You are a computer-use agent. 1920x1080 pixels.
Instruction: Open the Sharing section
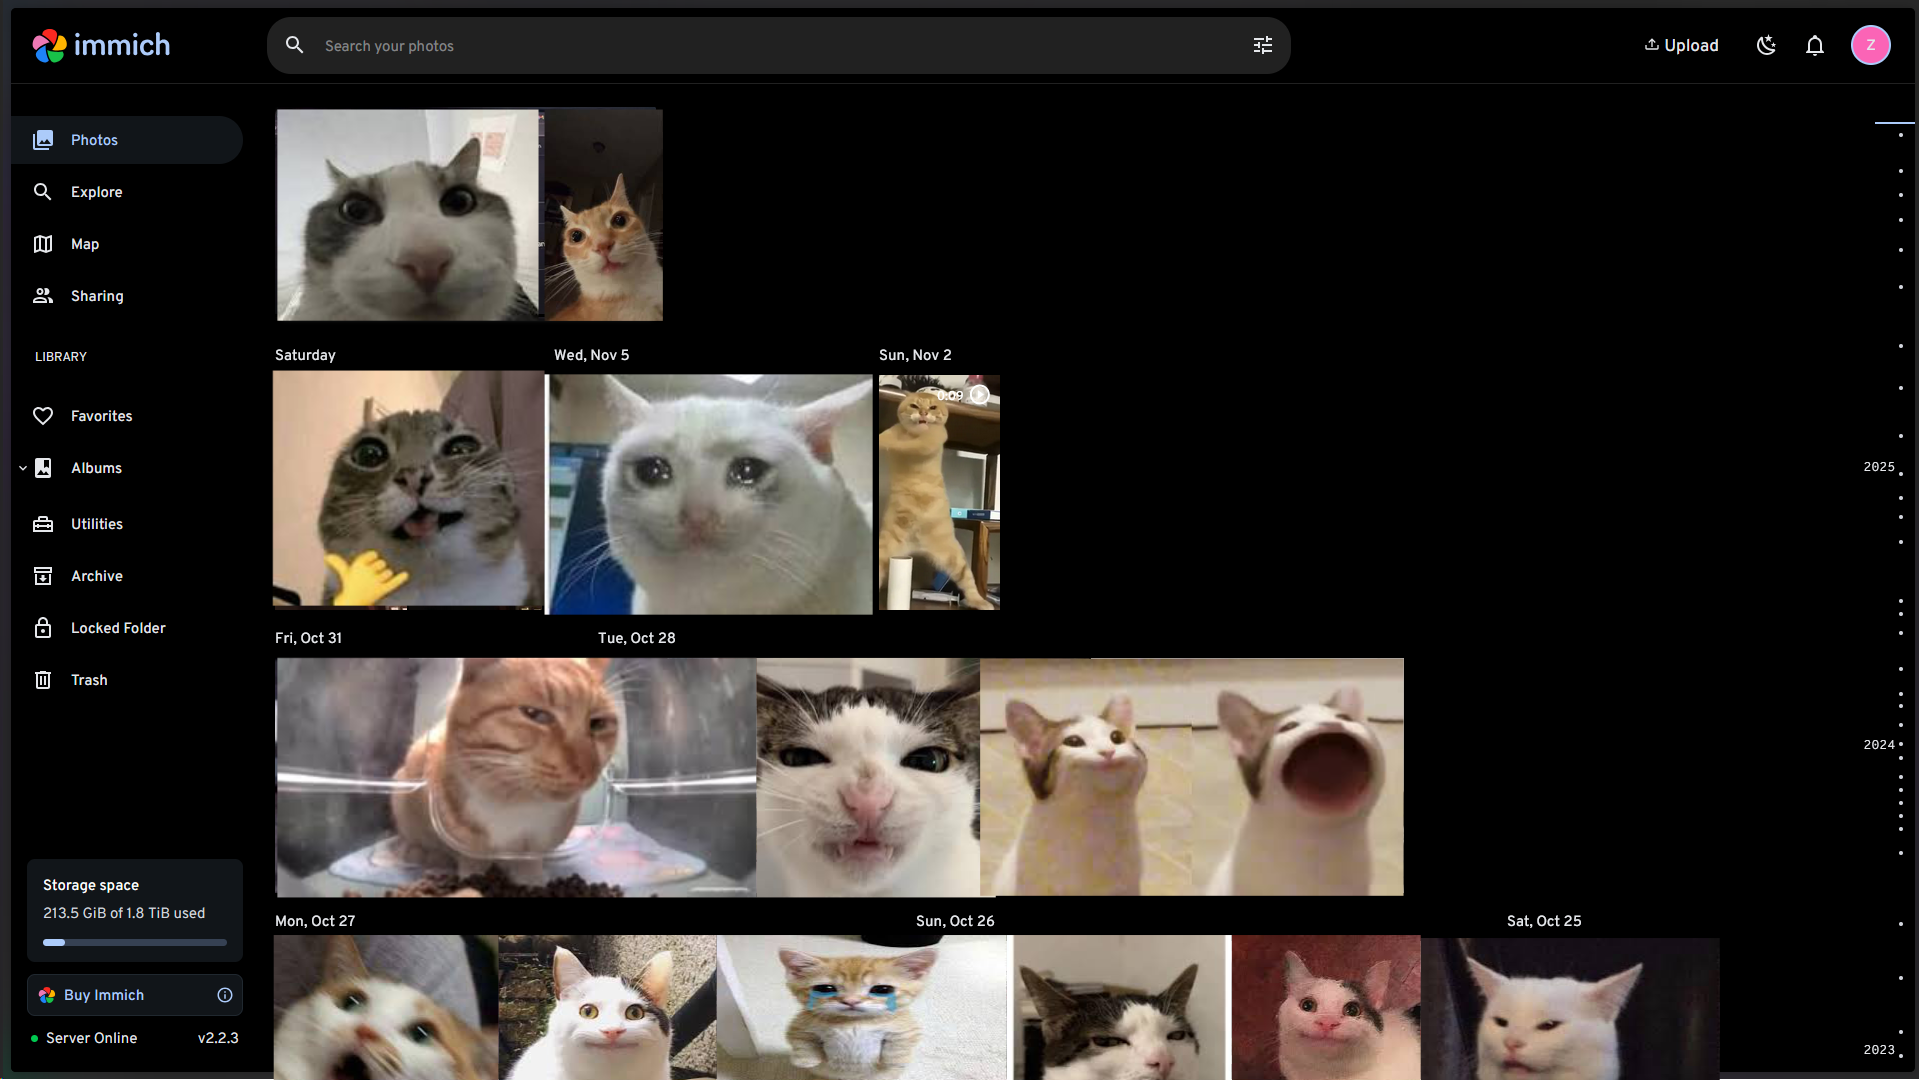tap(97, 296)
